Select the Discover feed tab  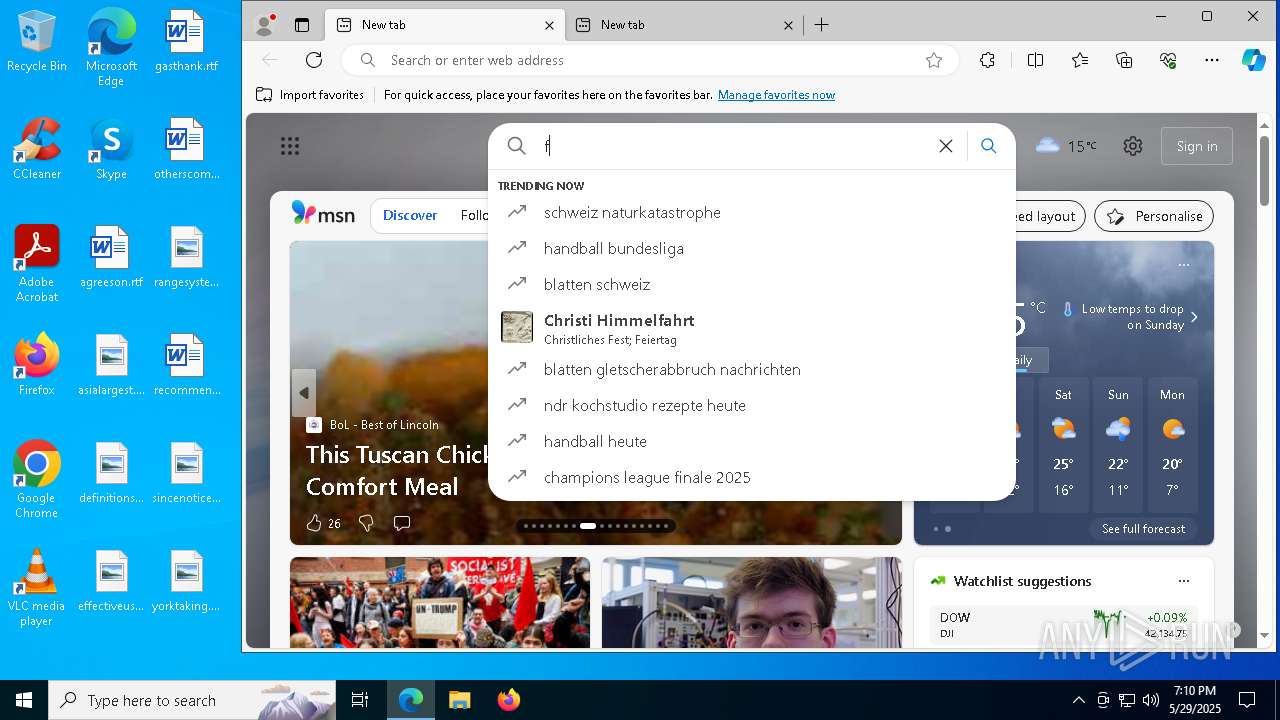coord(410,215)
